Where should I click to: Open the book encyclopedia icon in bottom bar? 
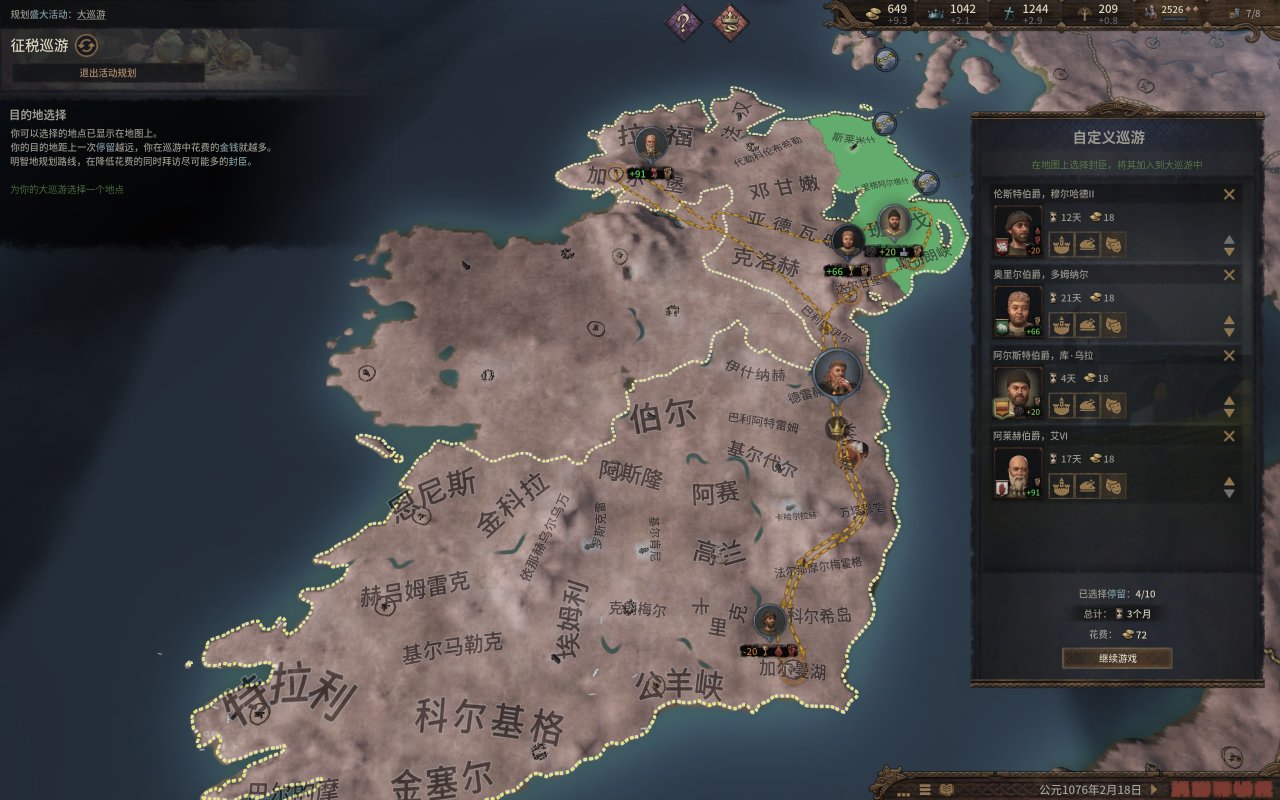[947, 789]
